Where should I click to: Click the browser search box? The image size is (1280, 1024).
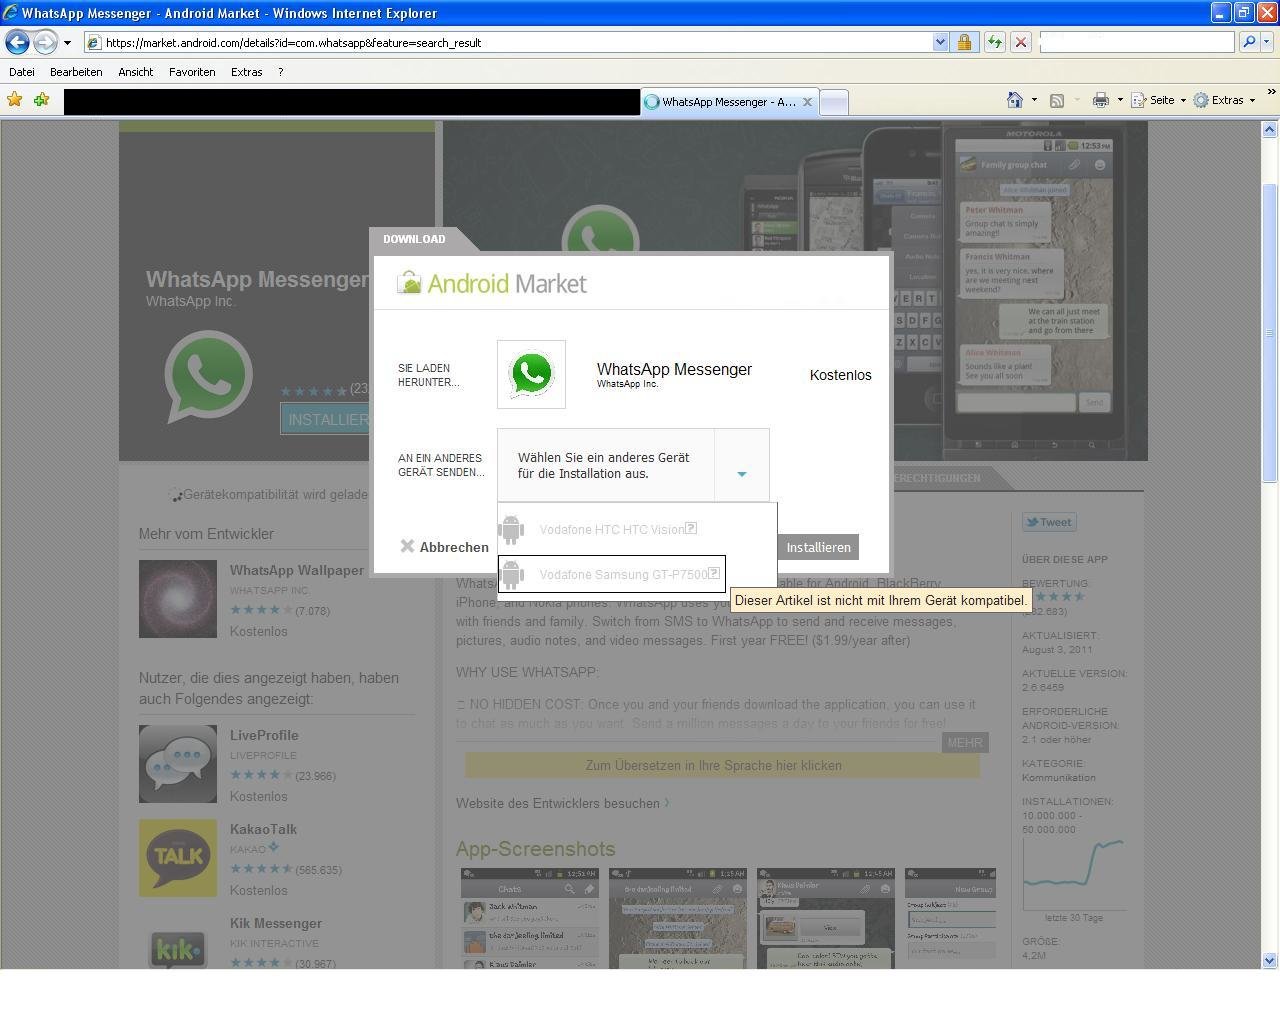point(1137,42)
